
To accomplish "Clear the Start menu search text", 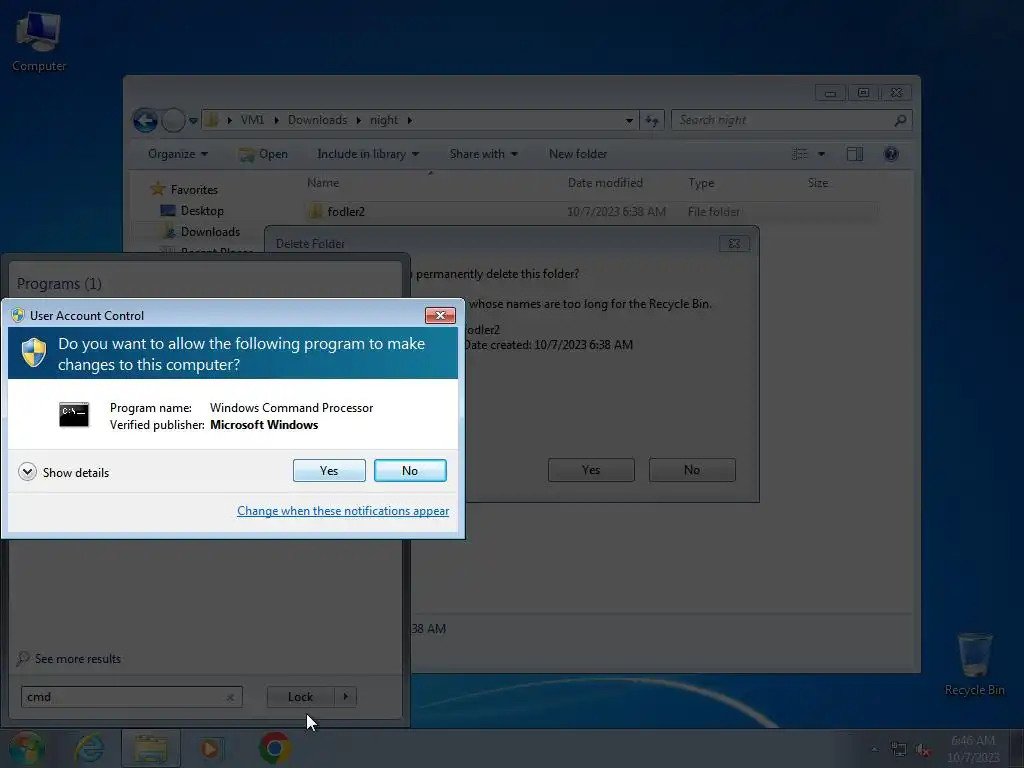I will click(230, 697).
